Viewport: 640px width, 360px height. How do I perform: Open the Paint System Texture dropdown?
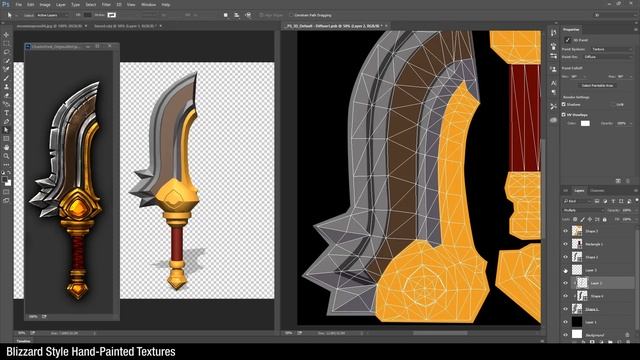point(611,49)
